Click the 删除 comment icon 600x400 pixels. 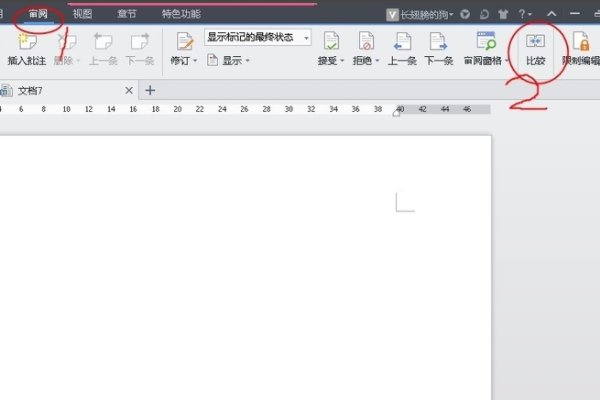[x=67, y=42]
